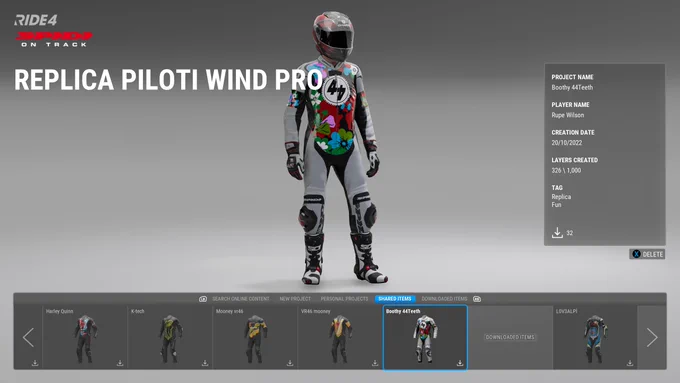The height and width of the screenshot is (383, 680).
Task: Click the right bumper icon beside the tabs
Action: (477, 299)
